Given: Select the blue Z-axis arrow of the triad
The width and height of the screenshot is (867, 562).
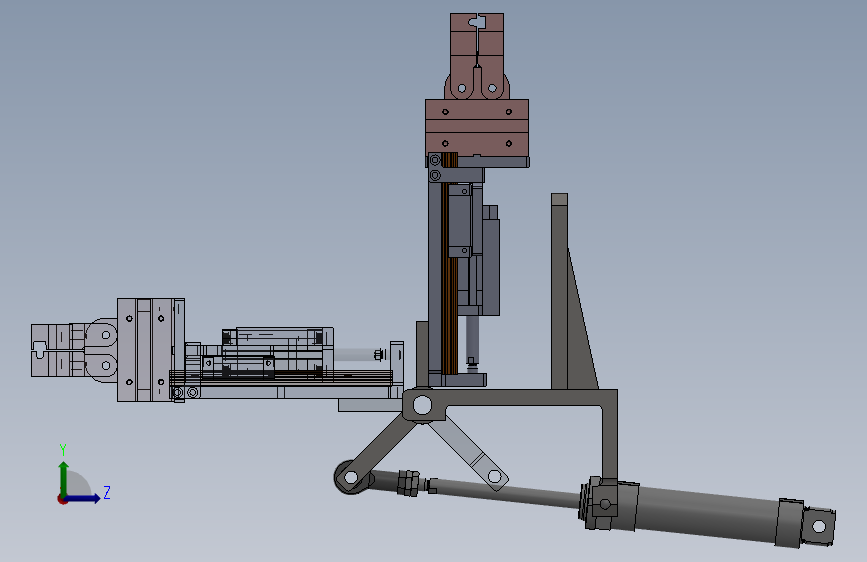Looking at the screenshot, I should tap(82, 498).
